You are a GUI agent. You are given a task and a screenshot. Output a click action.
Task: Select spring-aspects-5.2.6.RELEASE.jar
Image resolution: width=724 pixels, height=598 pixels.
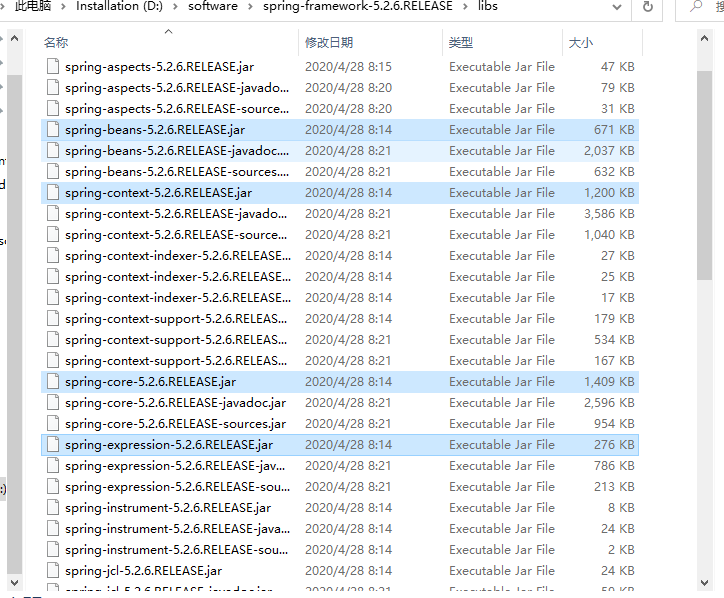point(340,66)
